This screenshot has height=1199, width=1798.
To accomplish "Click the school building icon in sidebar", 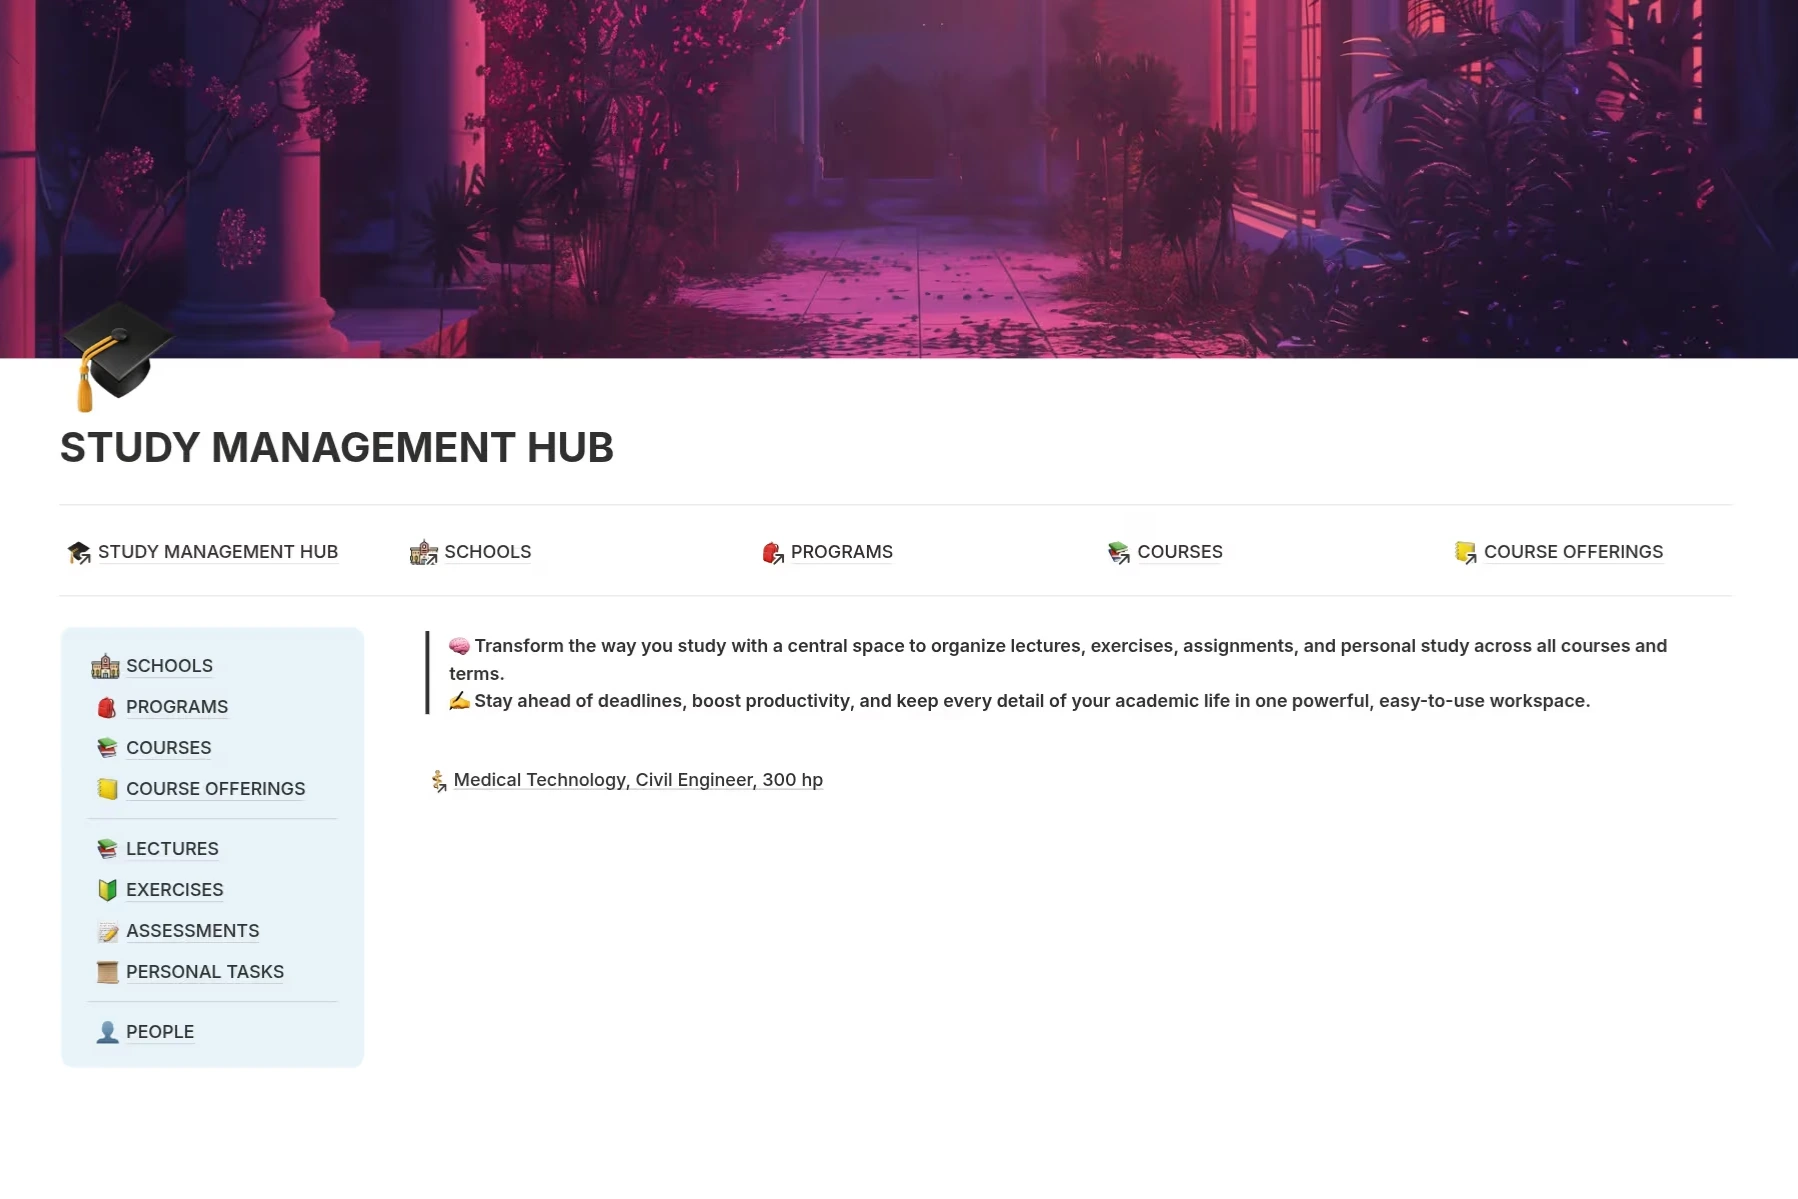I will (x=106, y=666).
